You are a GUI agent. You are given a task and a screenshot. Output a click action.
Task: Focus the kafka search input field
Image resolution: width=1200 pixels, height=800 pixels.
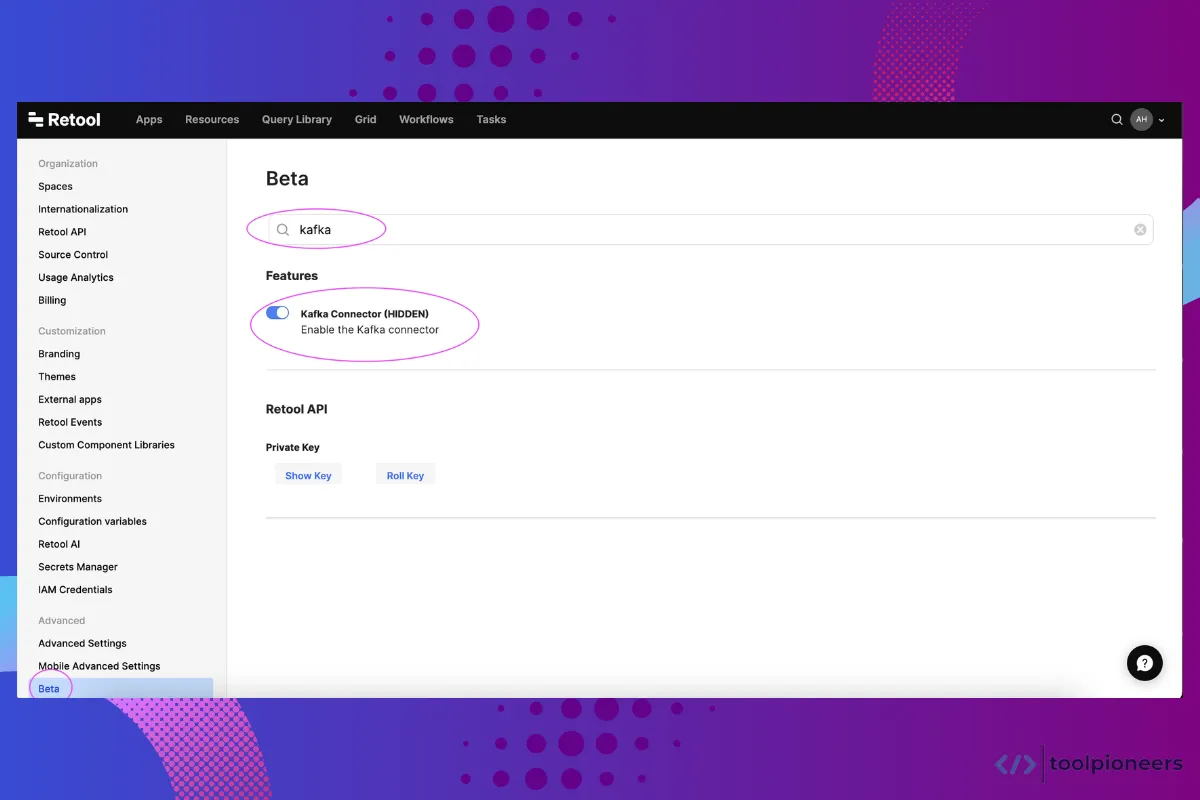pos(709,230)
